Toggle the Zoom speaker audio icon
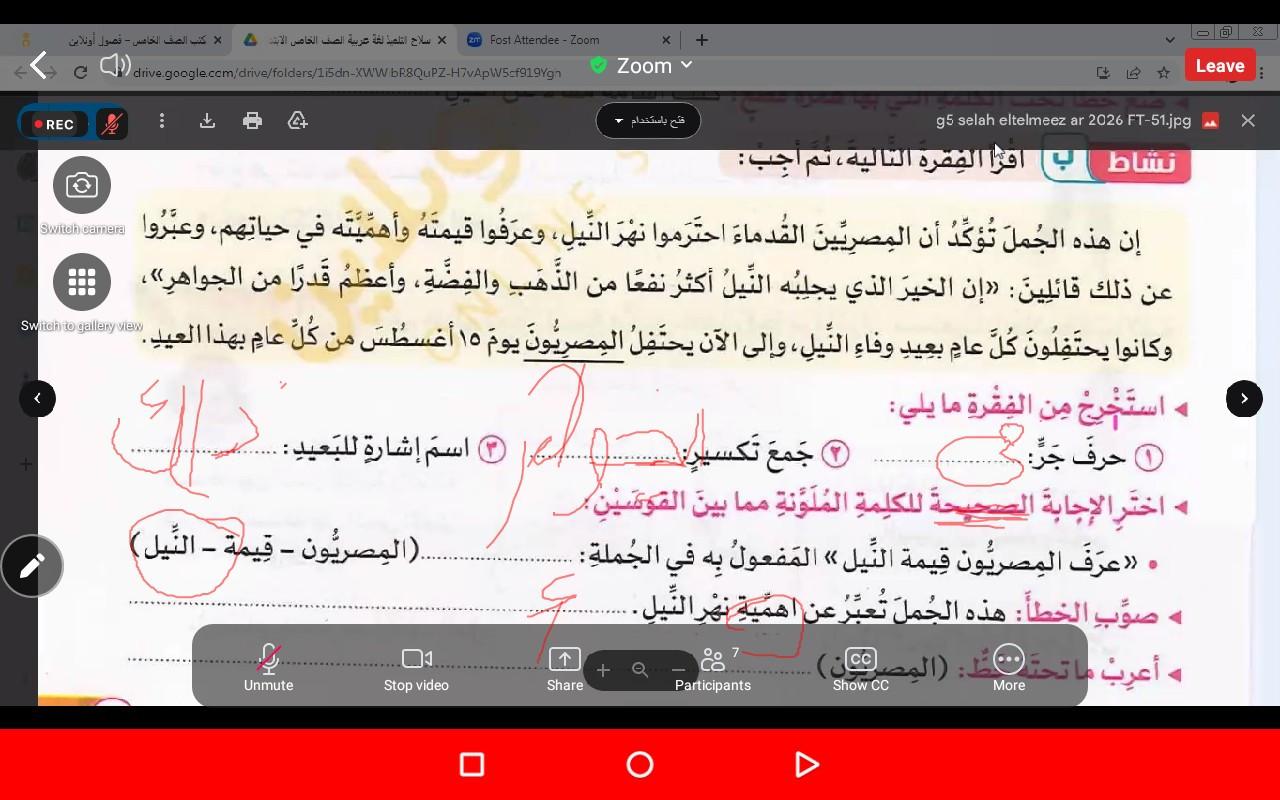Viewport: 1280px width, 800px height. click(115, 66)
